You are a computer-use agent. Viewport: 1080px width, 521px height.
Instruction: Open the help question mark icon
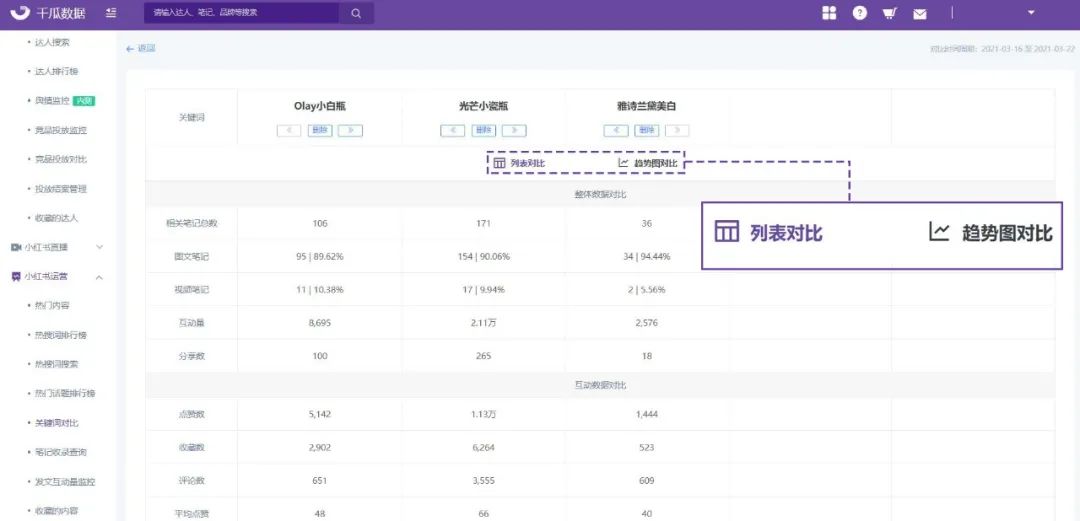[x=860, y=13]
